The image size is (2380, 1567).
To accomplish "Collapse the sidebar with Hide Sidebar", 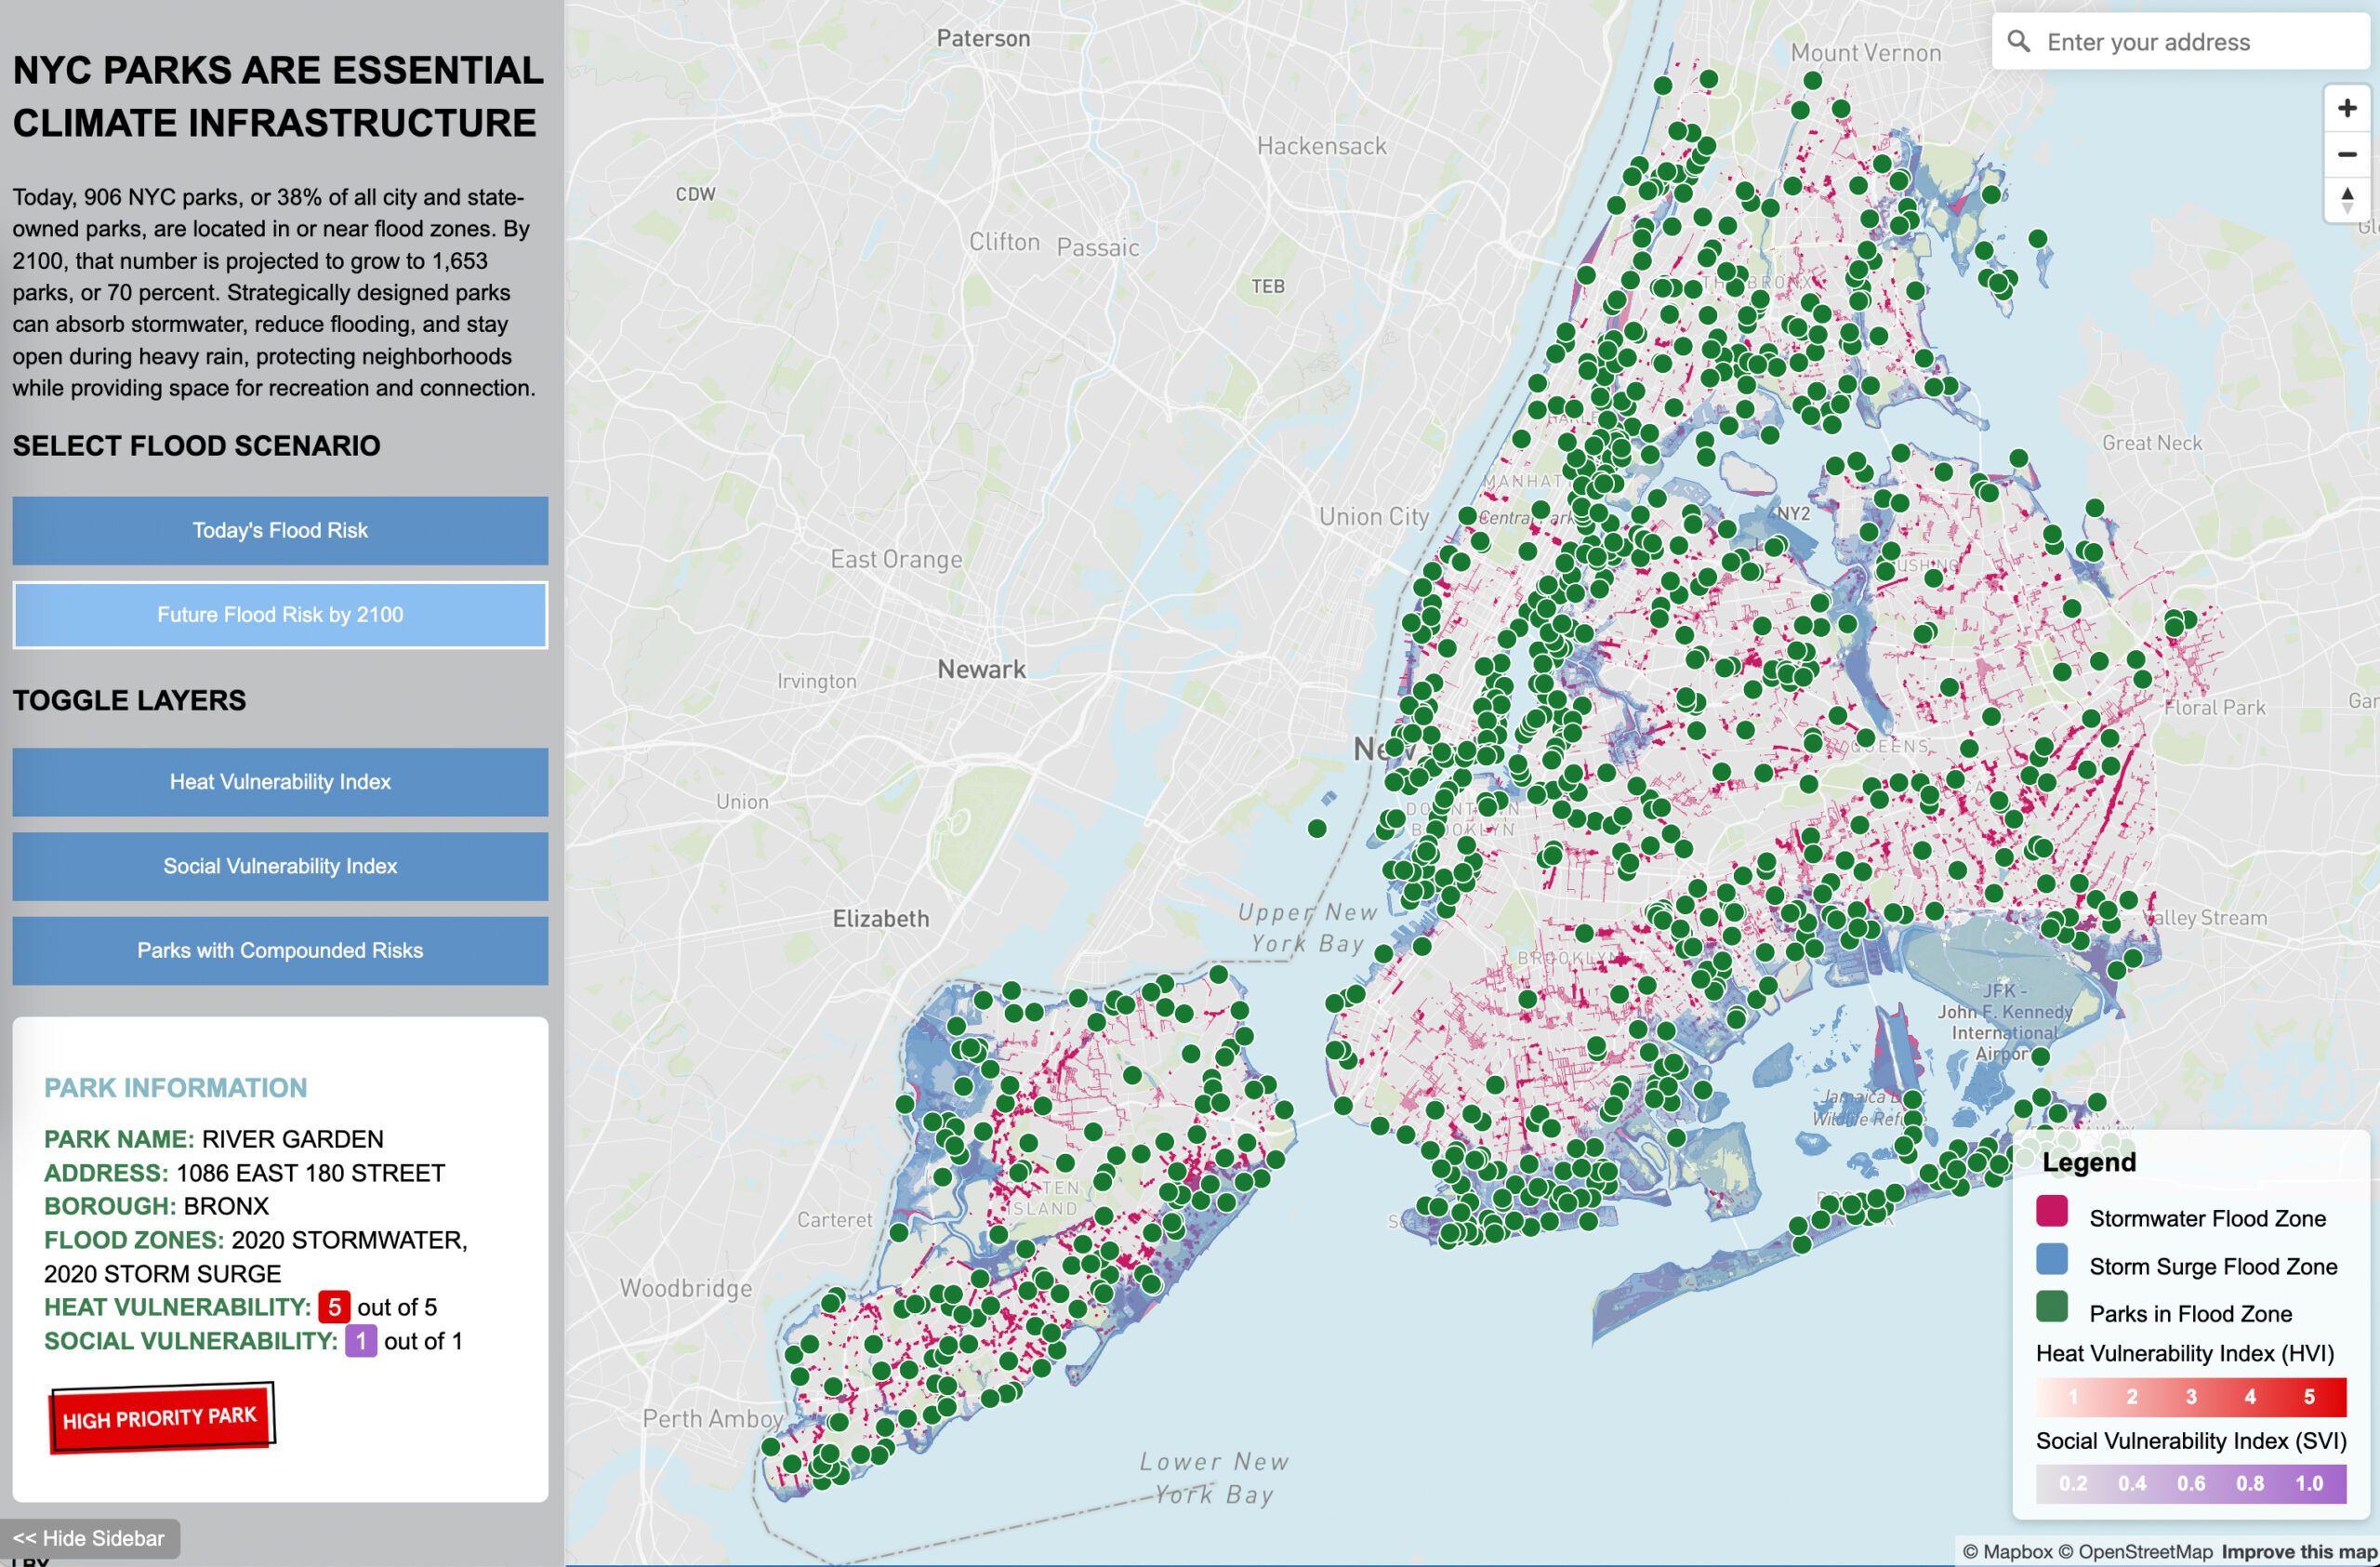I will click(89, 1538).
